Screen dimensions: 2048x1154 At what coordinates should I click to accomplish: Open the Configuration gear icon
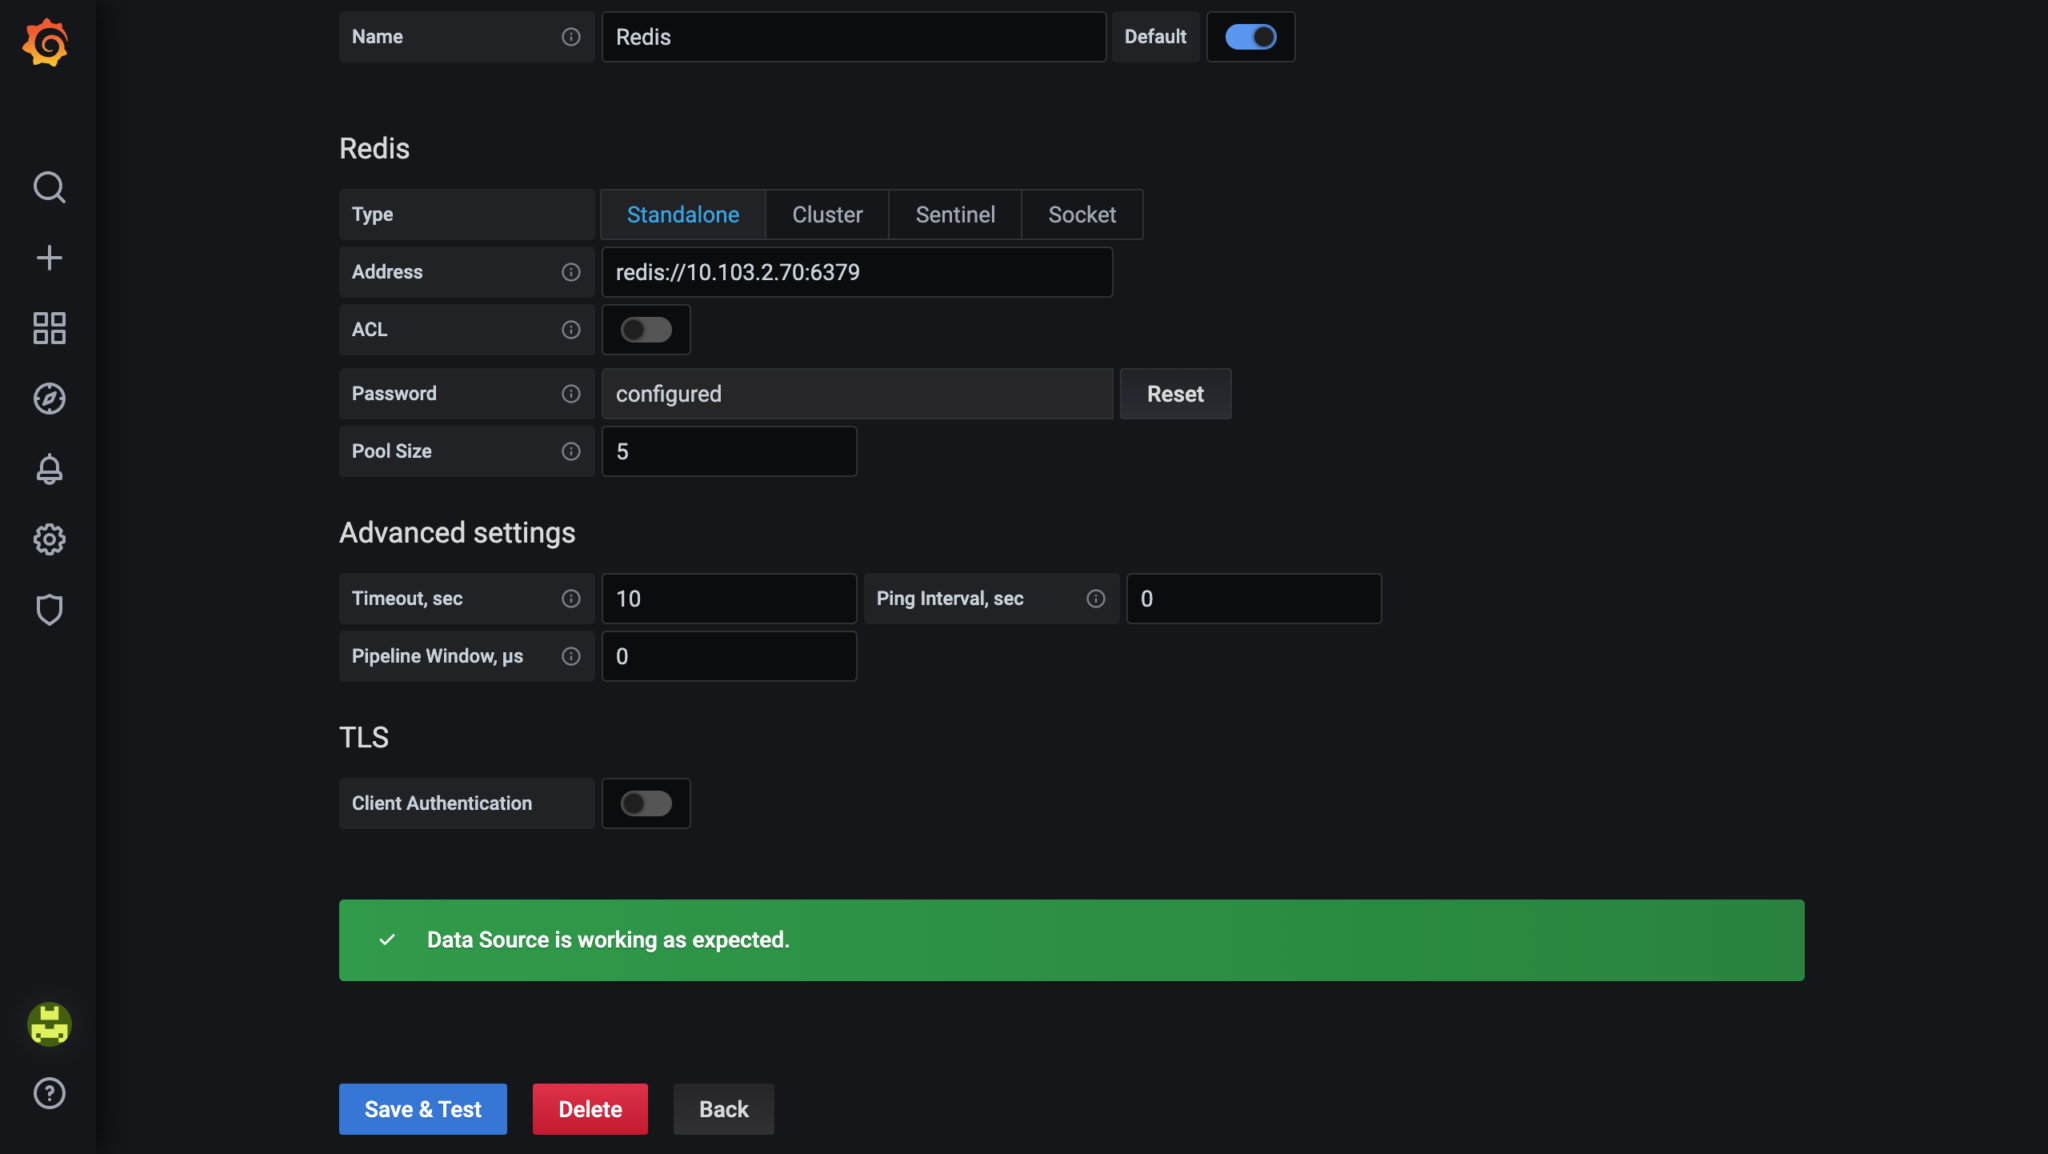[x=48, y=539]
